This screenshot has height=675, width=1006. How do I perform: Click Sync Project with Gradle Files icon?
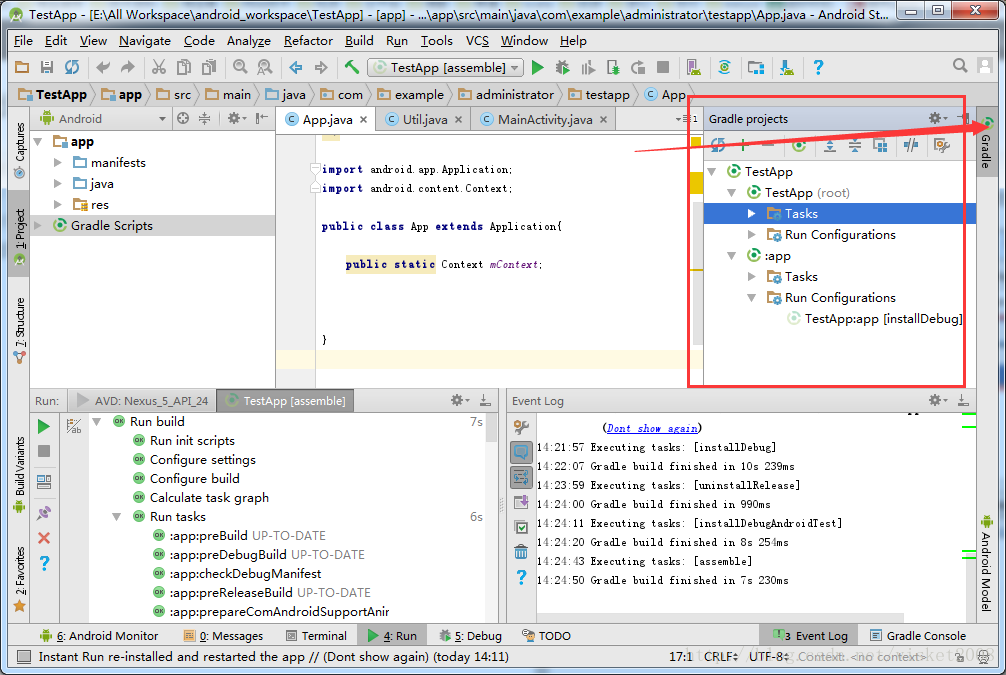[x=724, y=67]
